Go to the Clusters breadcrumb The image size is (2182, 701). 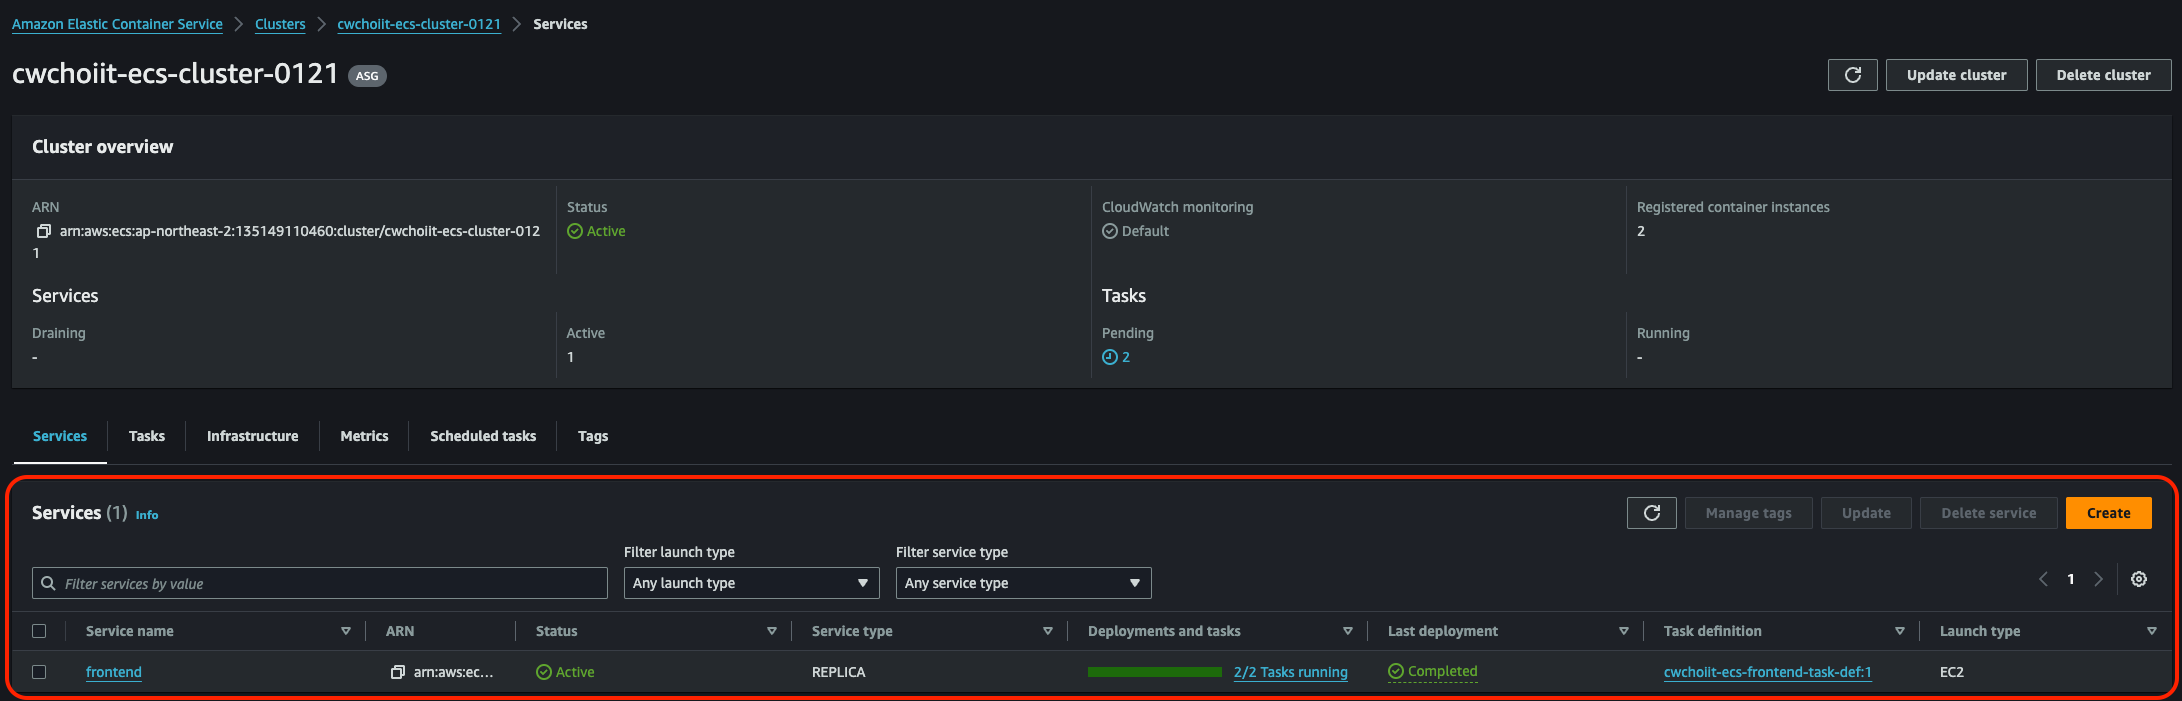280,24
